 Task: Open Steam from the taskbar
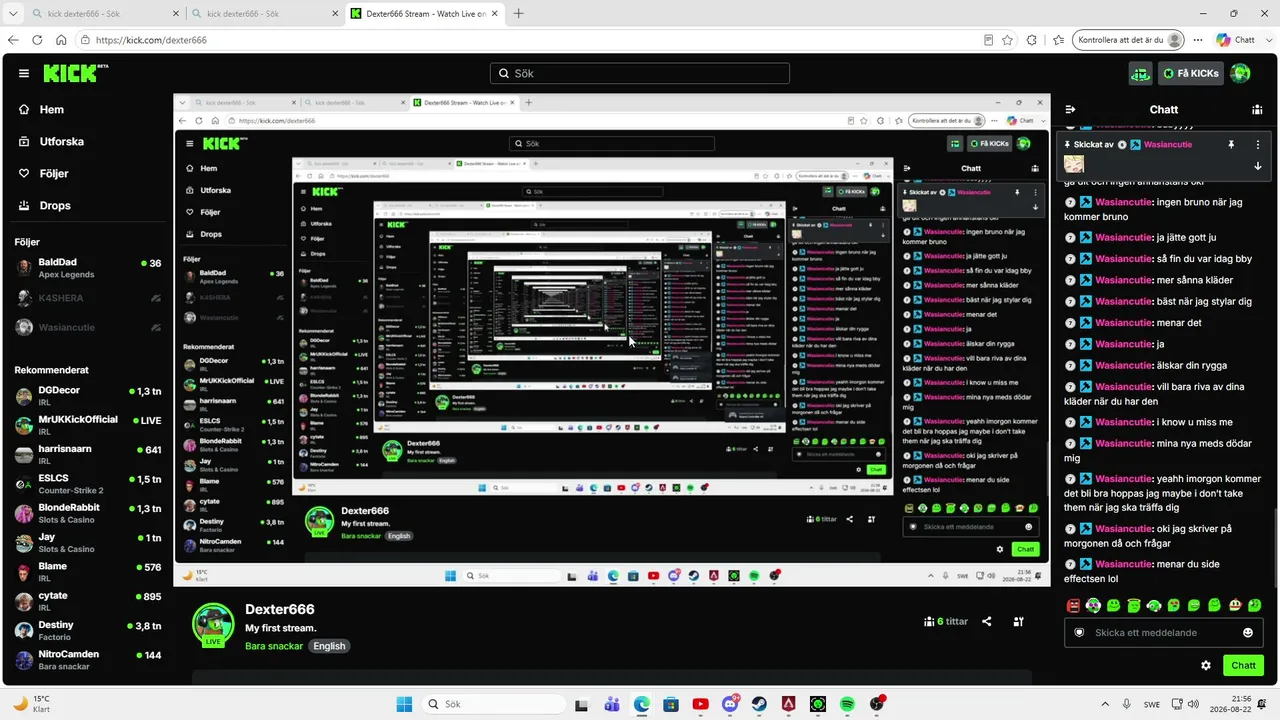click(x=759, y=704)
